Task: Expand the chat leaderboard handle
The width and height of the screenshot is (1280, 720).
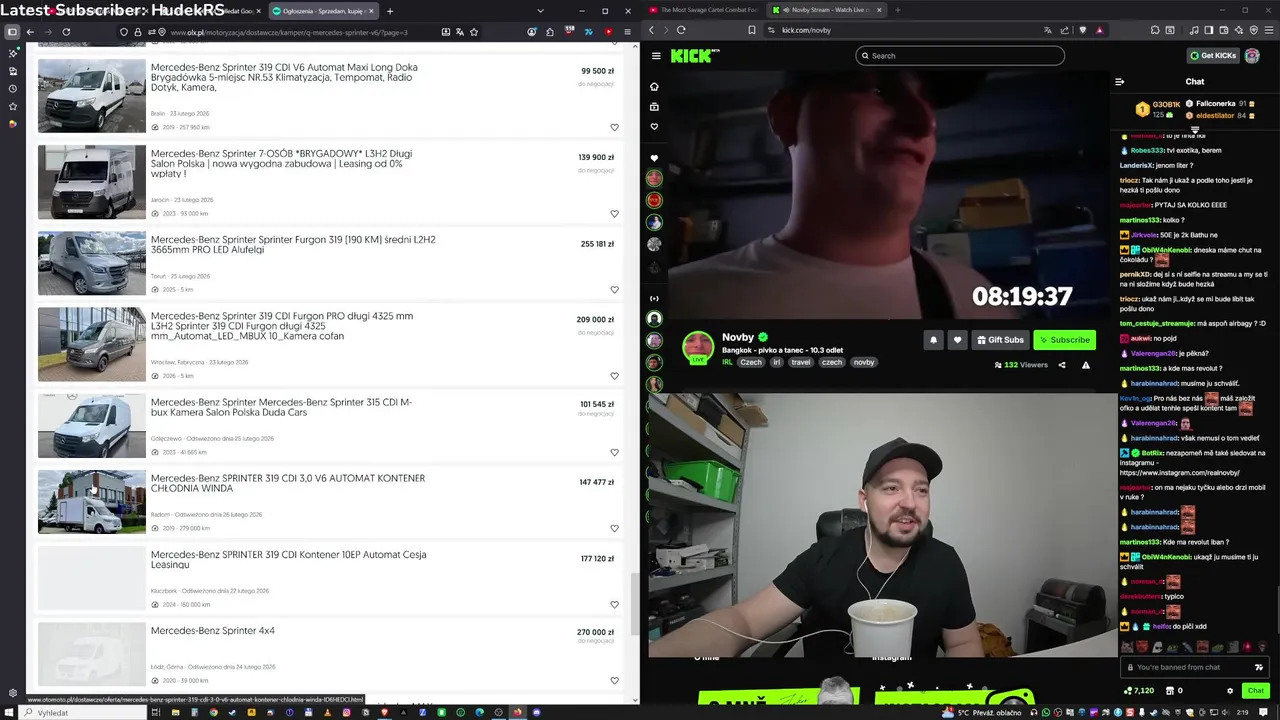Action: tap(1194, 130)
